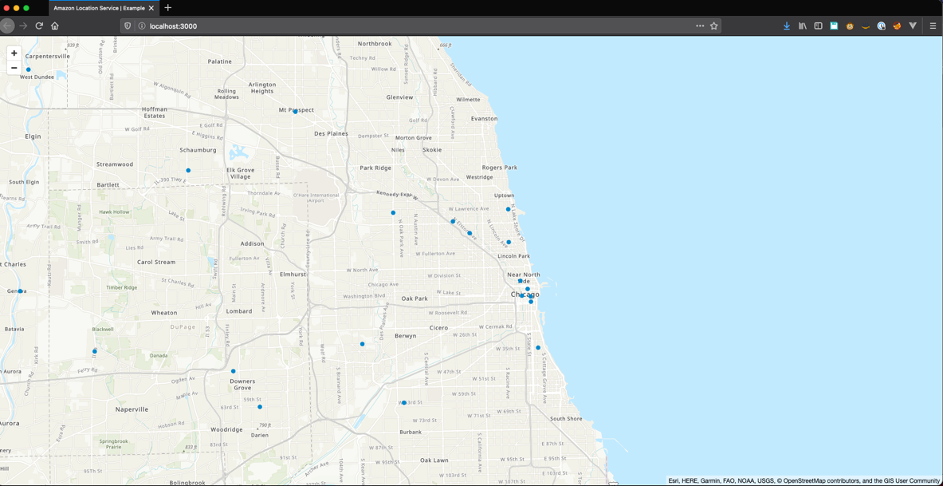
Task: Click the Elmhurst label
Action: pyautogui.click(x=293, y=274)
